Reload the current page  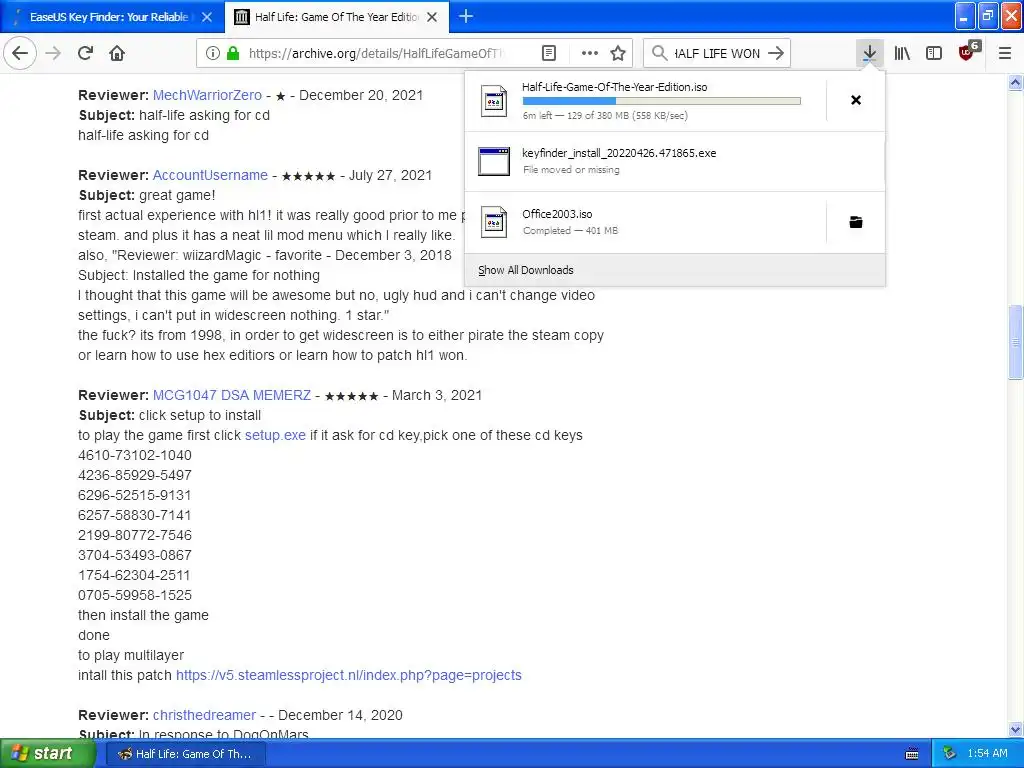tap(86, 54)
